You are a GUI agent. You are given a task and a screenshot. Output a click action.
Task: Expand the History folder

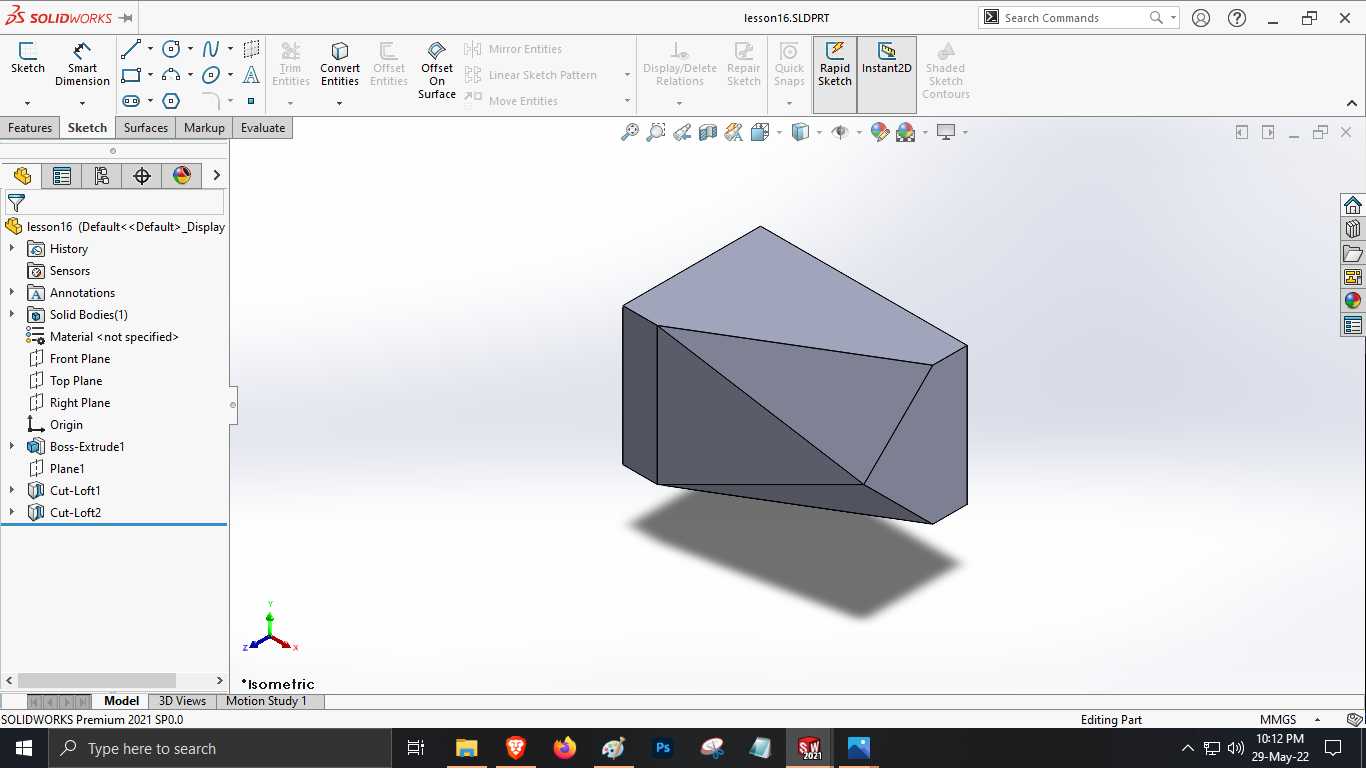click(x=12, y=248)
